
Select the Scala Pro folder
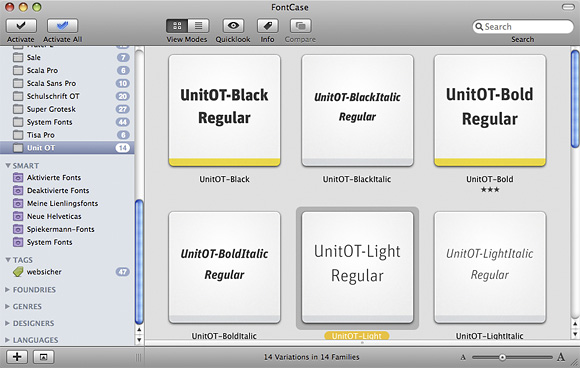(x=67, y=70)
